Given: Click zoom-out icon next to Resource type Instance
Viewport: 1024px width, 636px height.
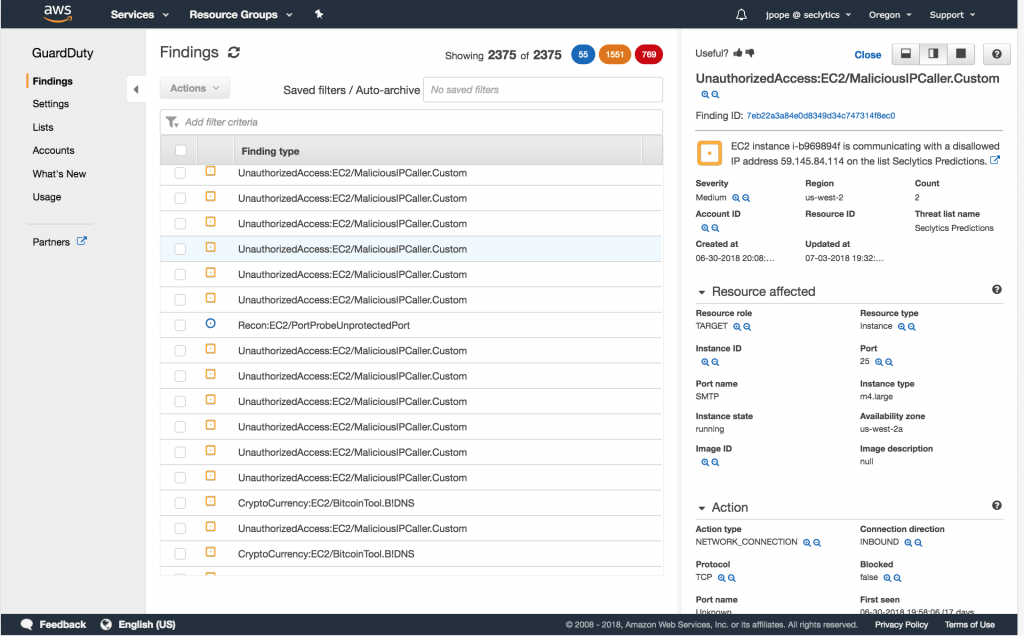Looking at the screenshot, I should [912, 326].
